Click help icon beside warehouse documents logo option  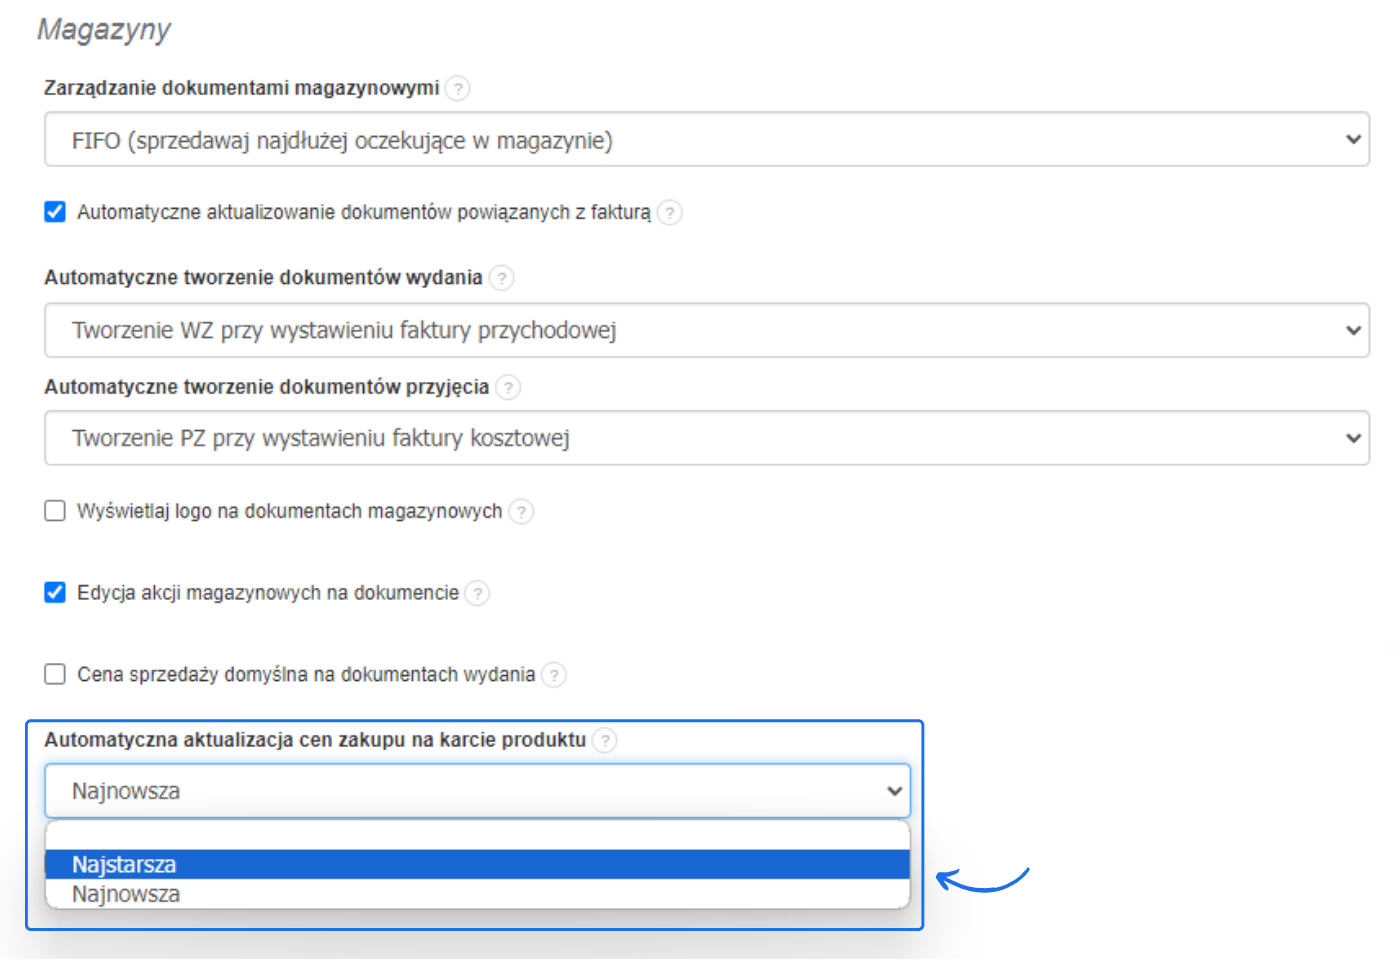click(521, 511)
